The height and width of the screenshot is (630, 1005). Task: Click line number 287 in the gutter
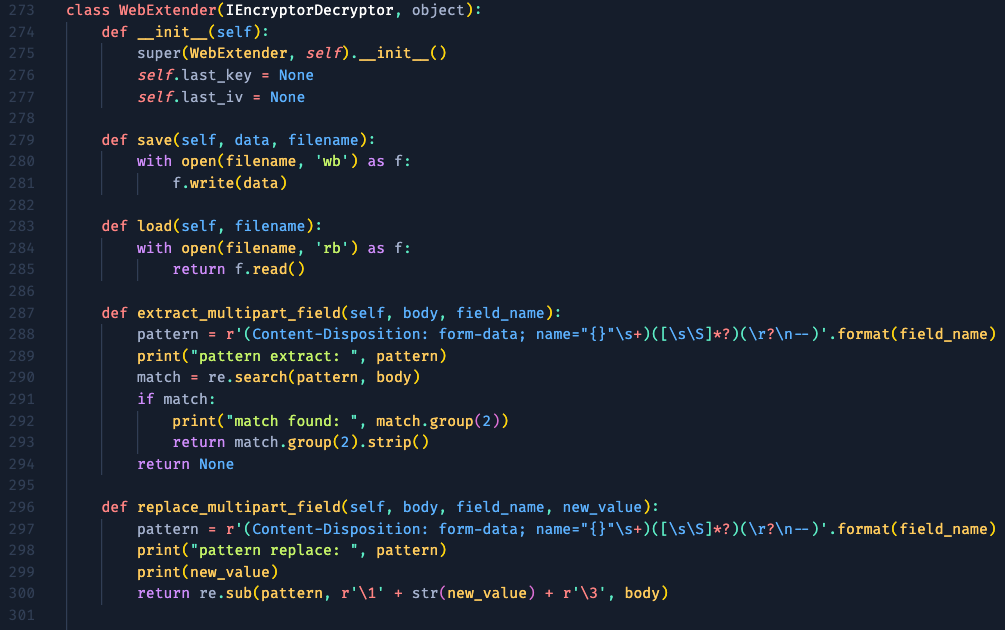[x=21, y=313]
